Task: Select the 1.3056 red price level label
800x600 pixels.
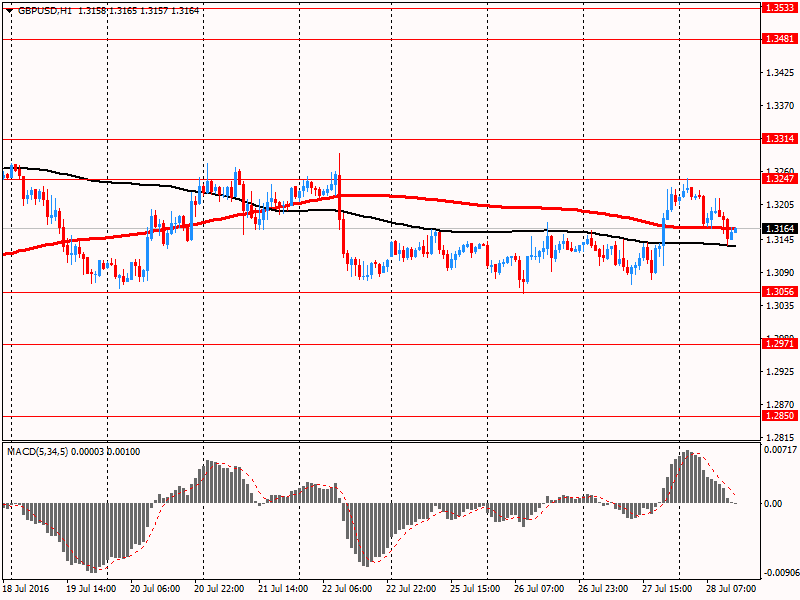Action: tap(780, 292)
